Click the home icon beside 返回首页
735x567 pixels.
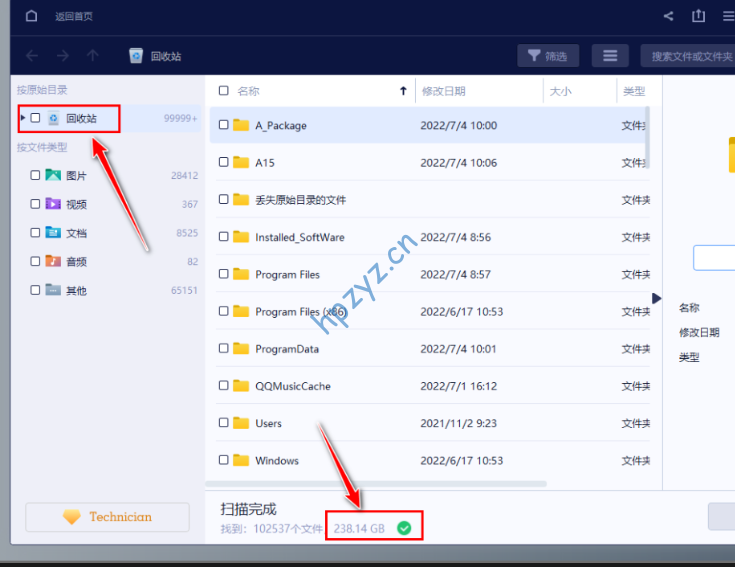click(x=32, y=16)
